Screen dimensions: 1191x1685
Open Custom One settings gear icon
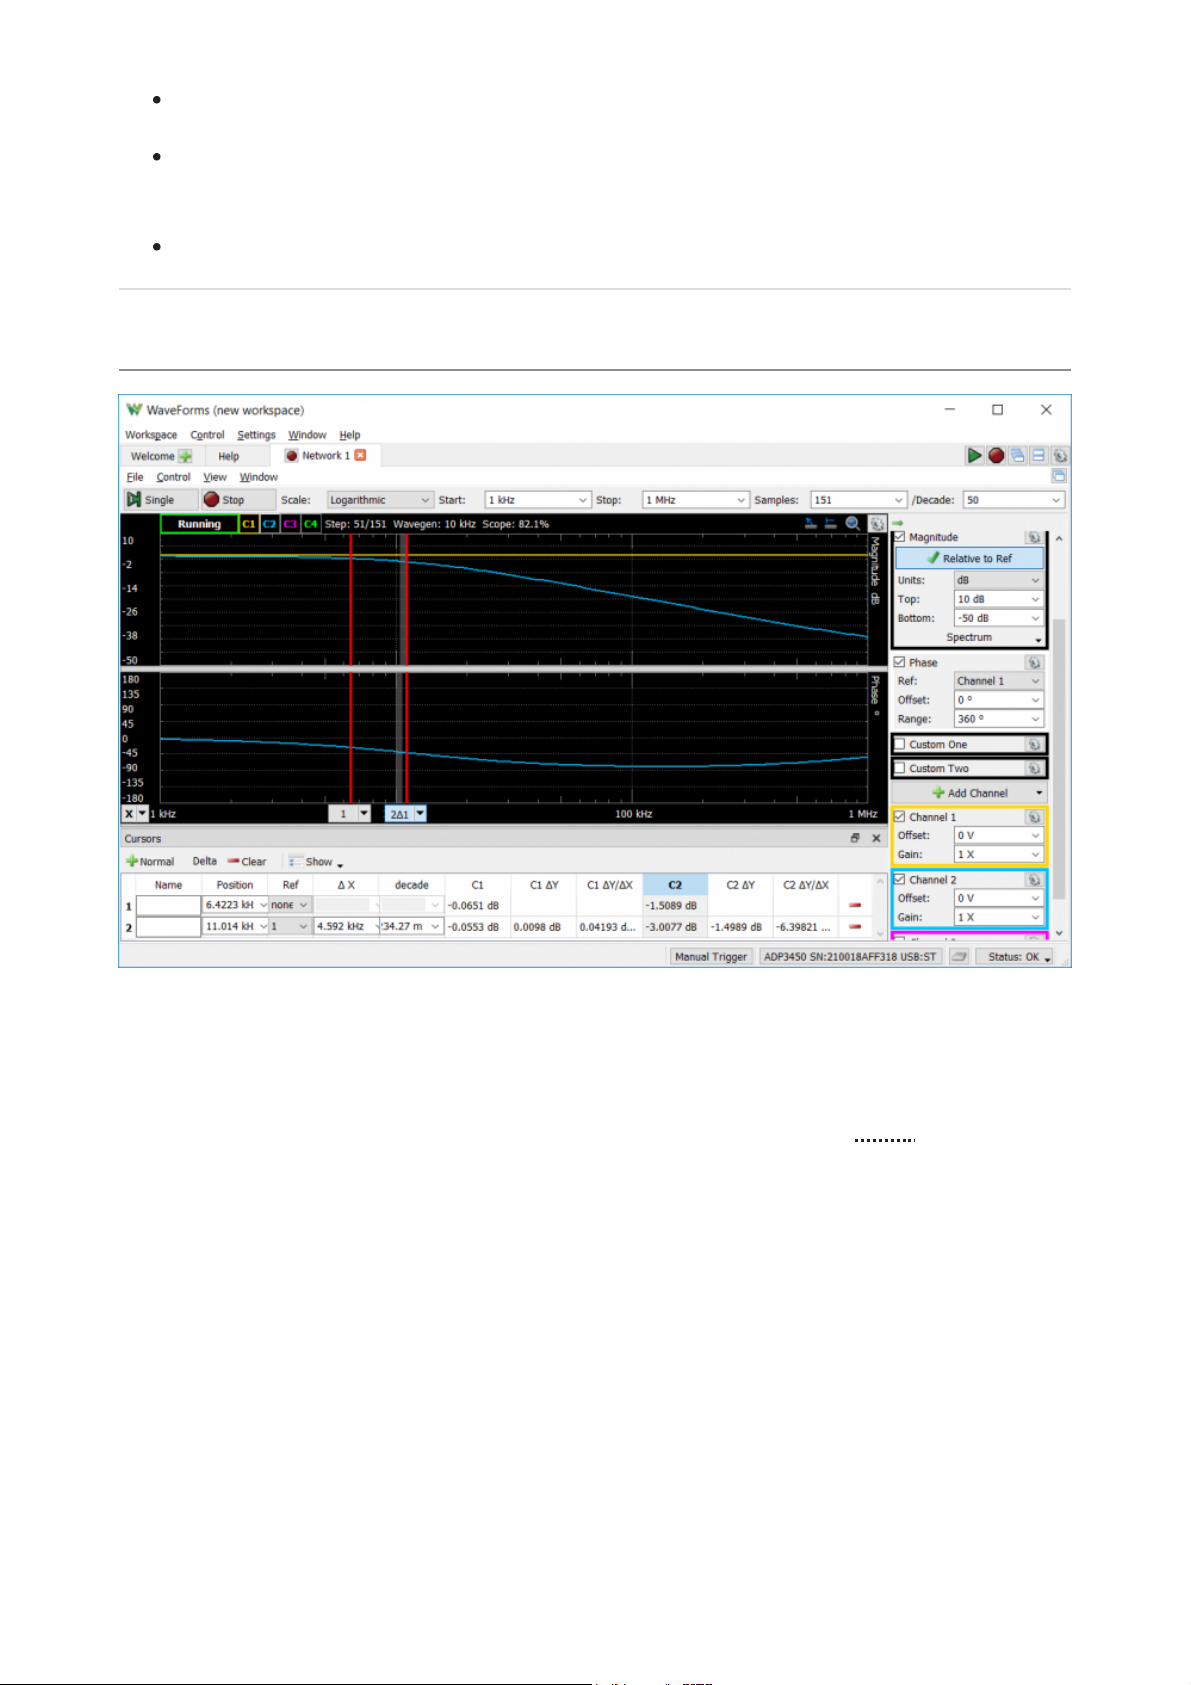coord(1034,744)
